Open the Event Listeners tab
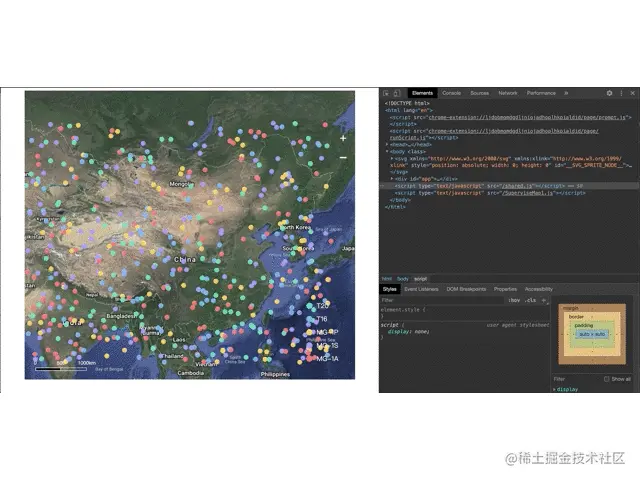The width and height of the screenshot is (640, 480). tap(421, 289)
